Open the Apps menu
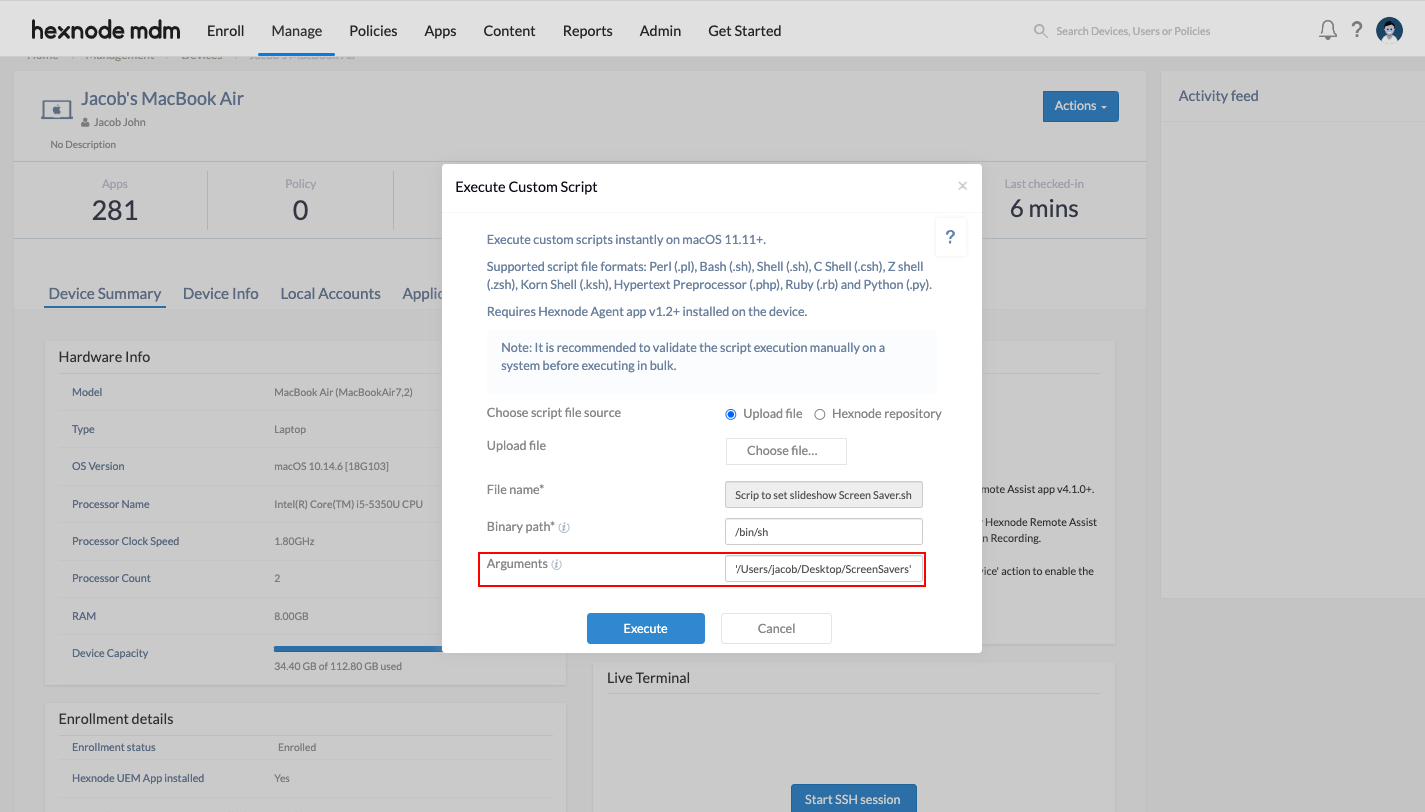 coord(440,30)
